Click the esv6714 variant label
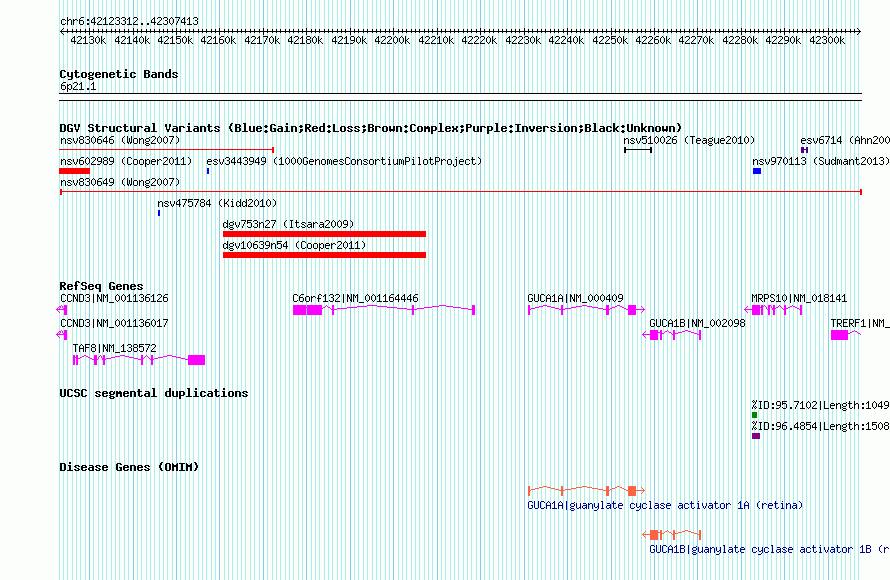This screenshot has height=580, width=890. pos(845,140)
